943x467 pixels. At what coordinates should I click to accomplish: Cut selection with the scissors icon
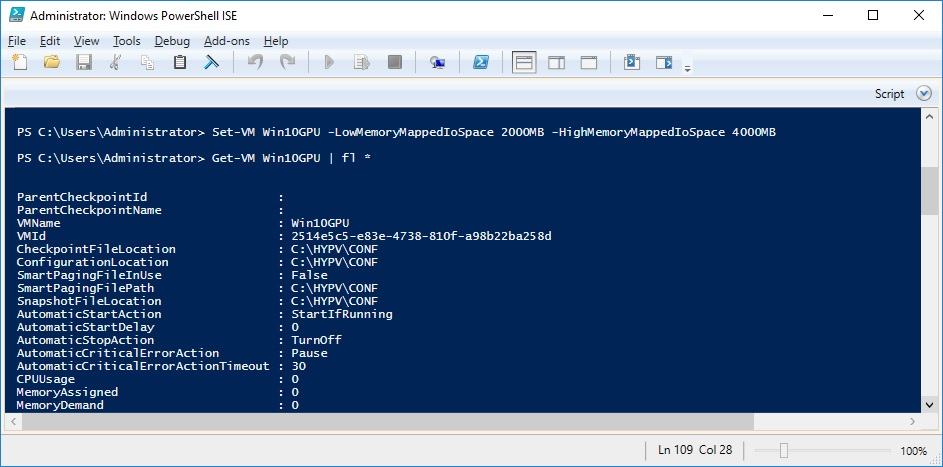(x=115, y=62)
